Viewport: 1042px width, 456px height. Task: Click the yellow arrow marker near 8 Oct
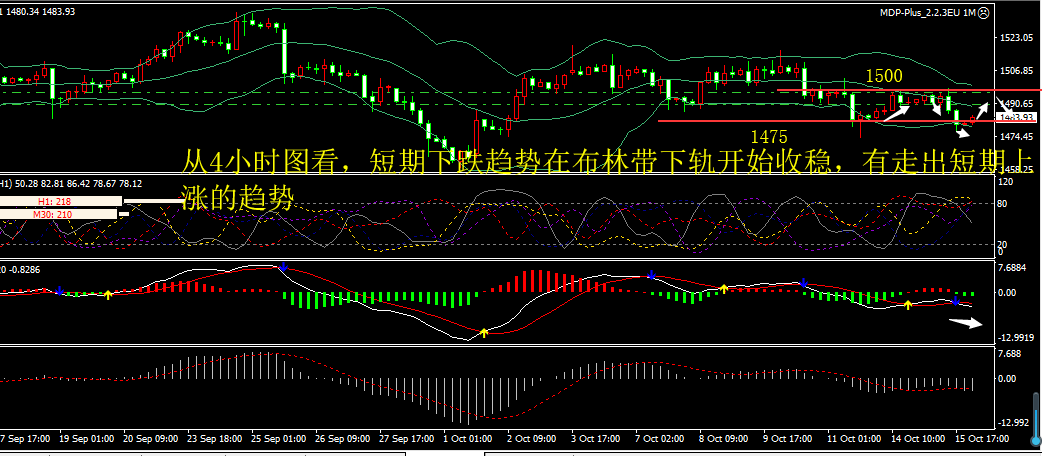[x=724, y=288]
